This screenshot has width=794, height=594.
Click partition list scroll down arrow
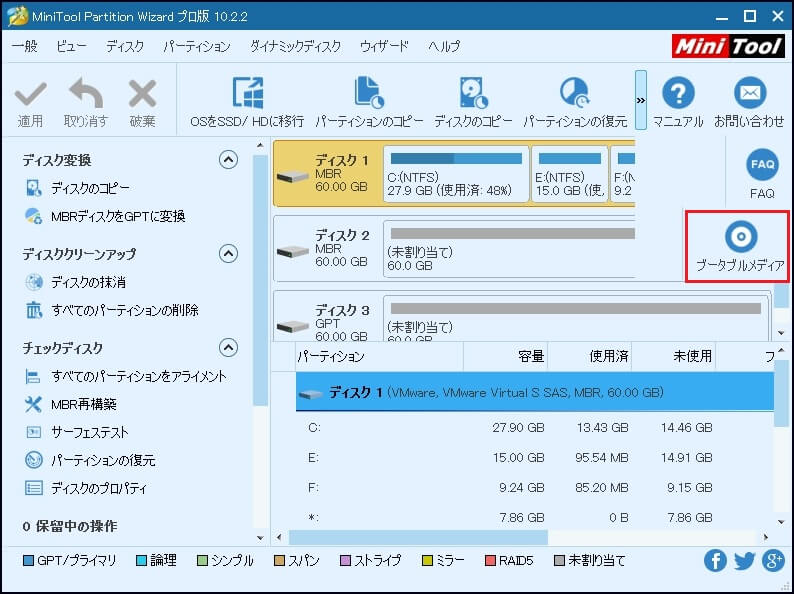click(781, 522)
